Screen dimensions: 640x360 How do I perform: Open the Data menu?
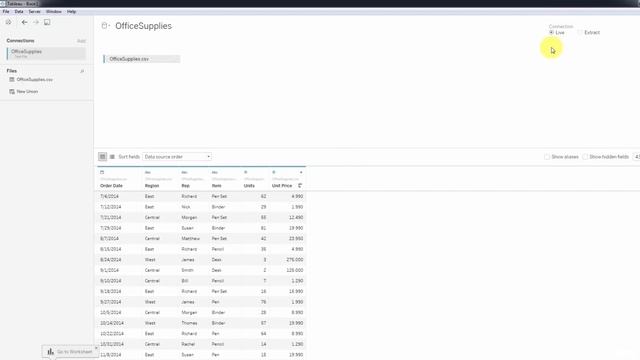pyautogui.click(x=19, y=11)
